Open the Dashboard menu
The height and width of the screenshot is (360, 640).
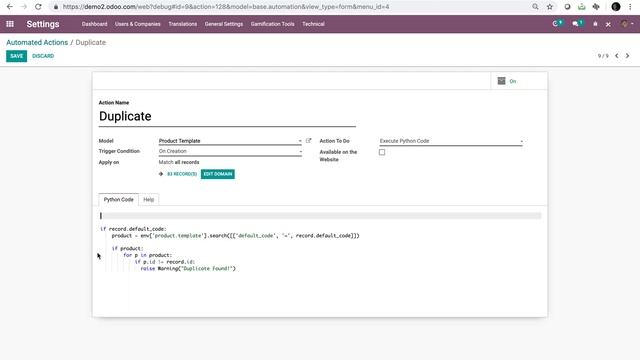(x=95, y=24)
